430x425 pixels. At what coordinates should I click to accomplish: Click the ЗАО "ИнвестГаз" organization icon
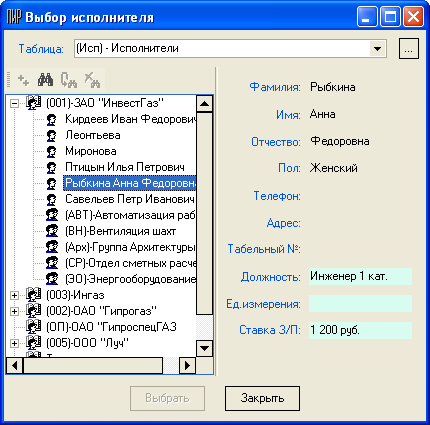pos(34,103)
